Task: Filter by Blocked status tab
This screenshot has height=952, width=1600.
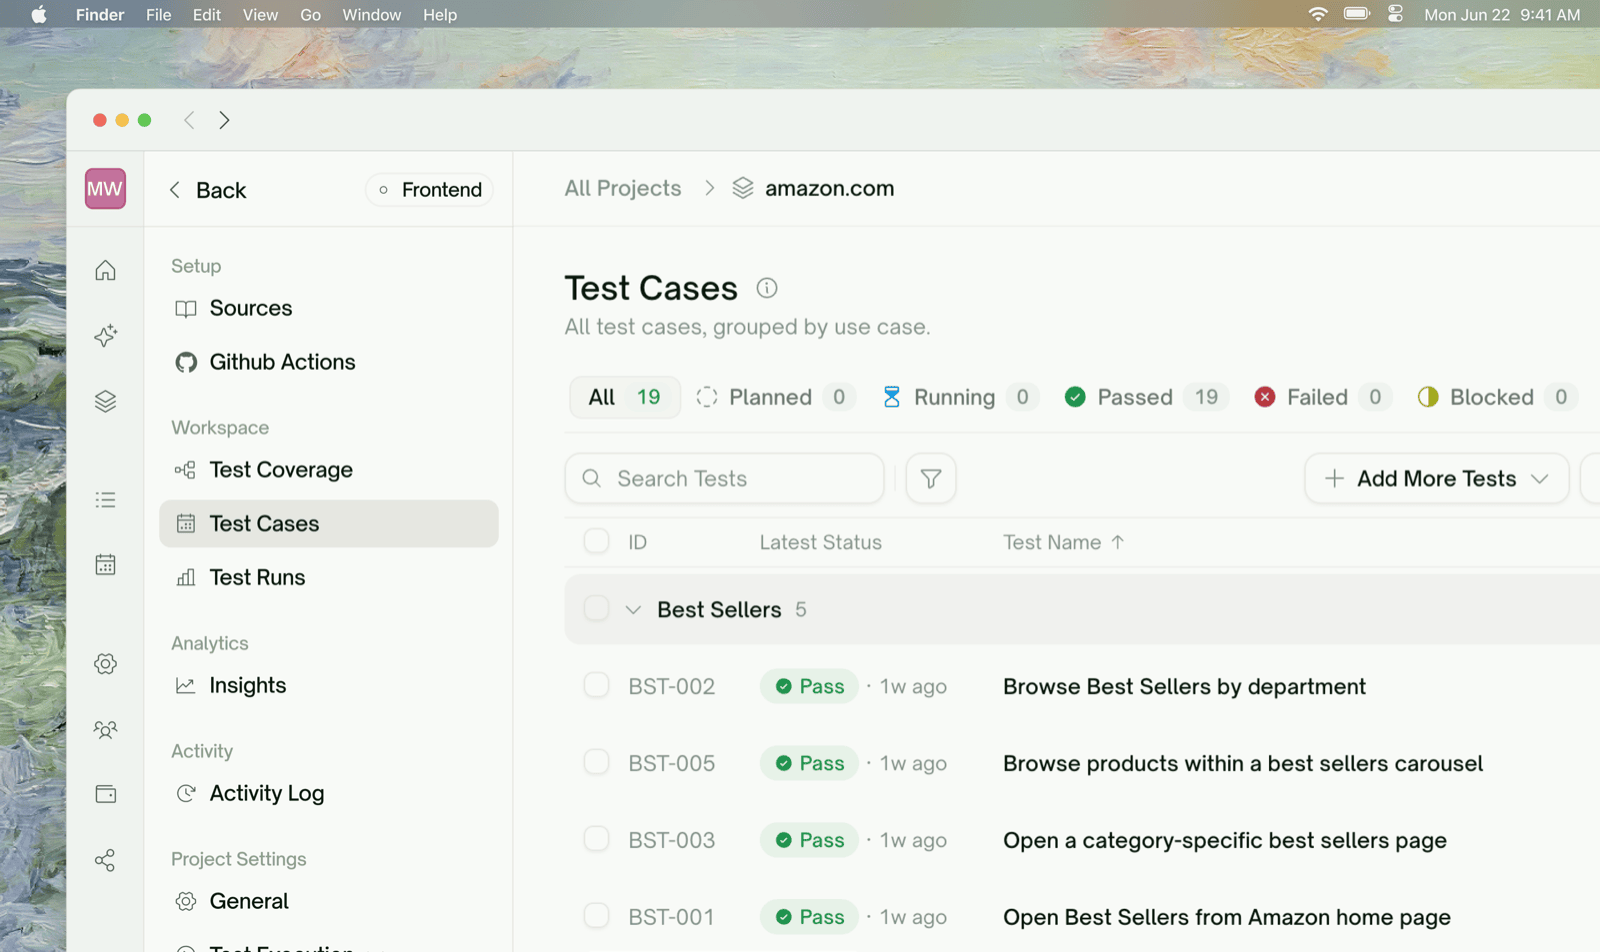Action: [1497, 397]
